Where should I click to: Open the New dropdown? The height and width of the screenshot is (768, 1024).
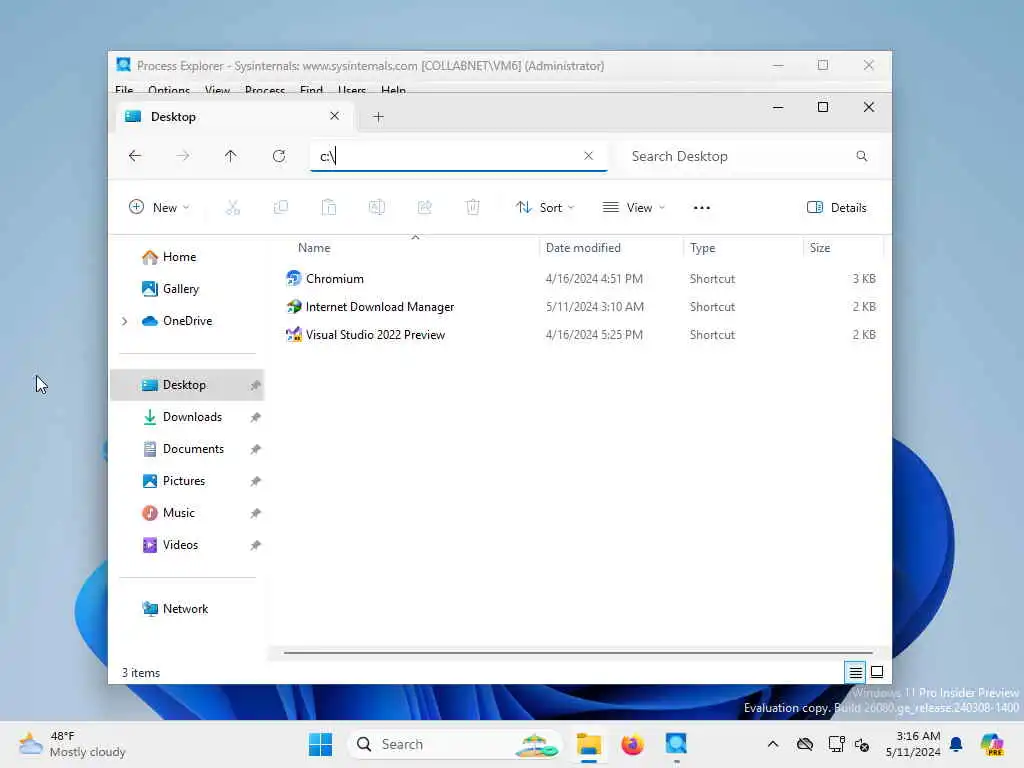pos(159,208)
